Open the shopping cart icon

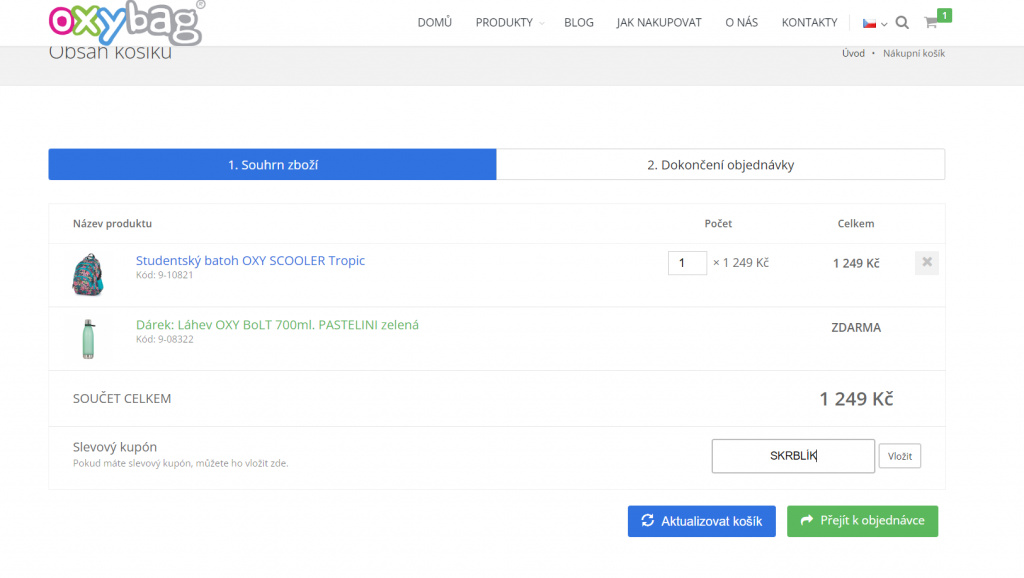931,23
